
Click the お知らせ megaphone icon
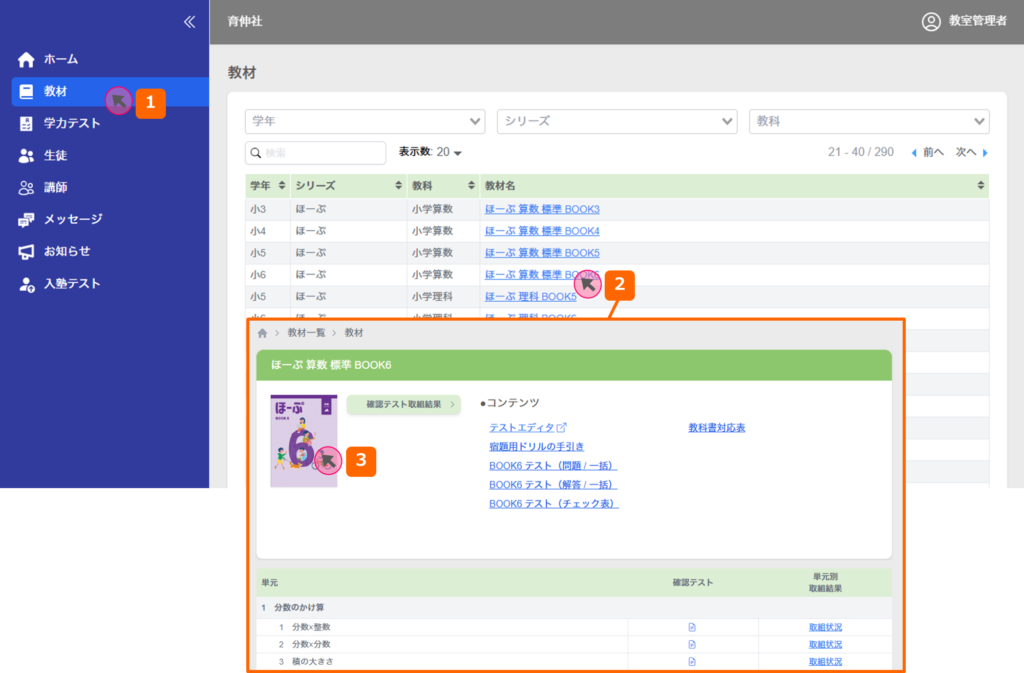(x=27, y=252)
